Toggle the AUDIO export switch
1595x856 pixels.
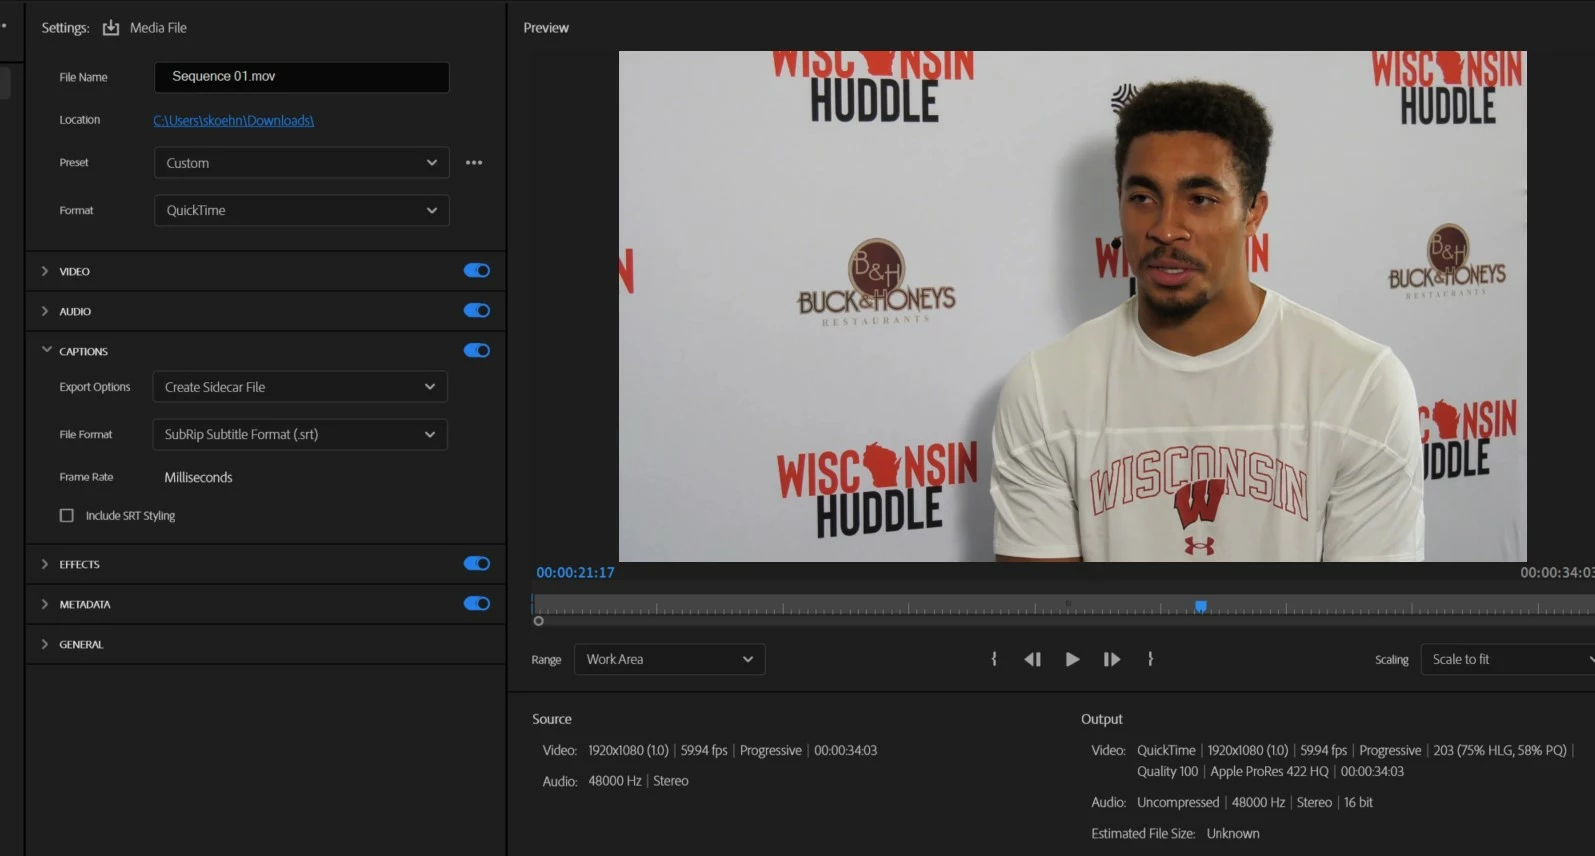[477, 310]
